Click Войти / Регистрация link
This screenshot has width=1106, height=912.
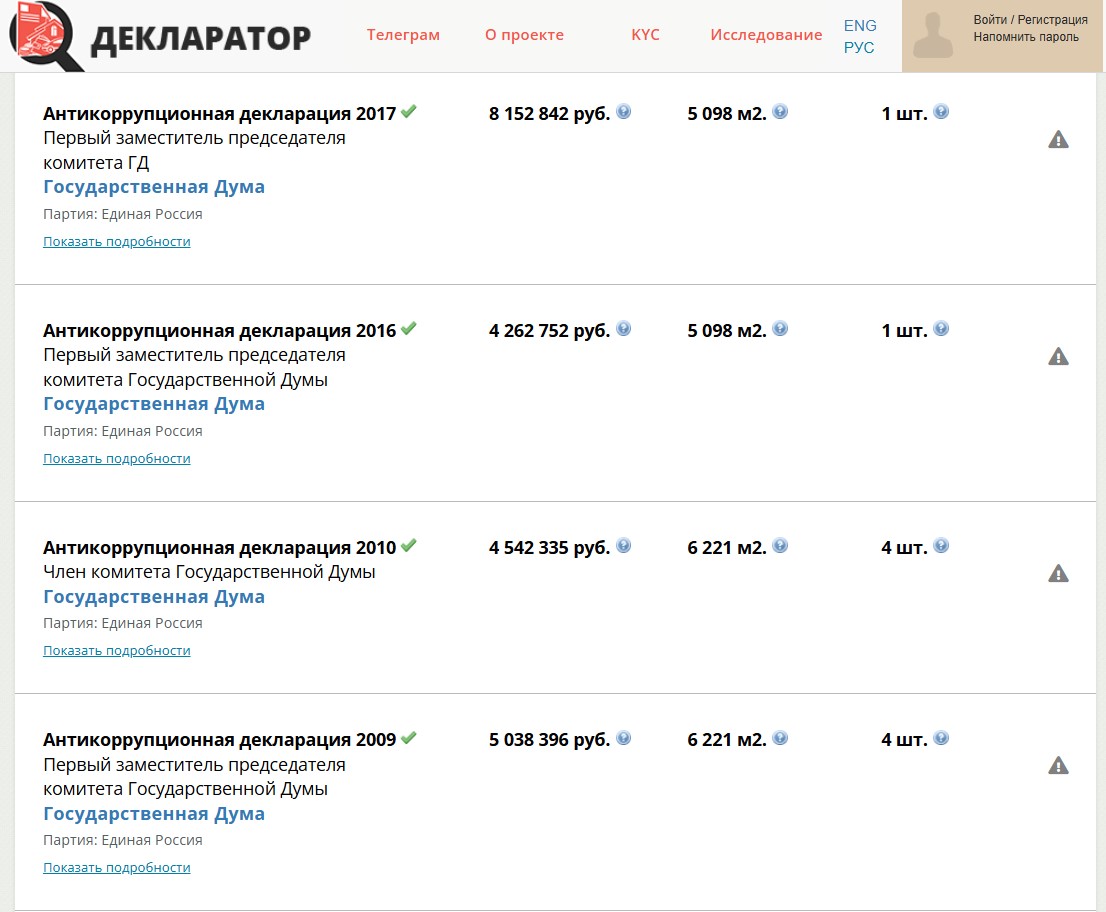pos(1030,20)
